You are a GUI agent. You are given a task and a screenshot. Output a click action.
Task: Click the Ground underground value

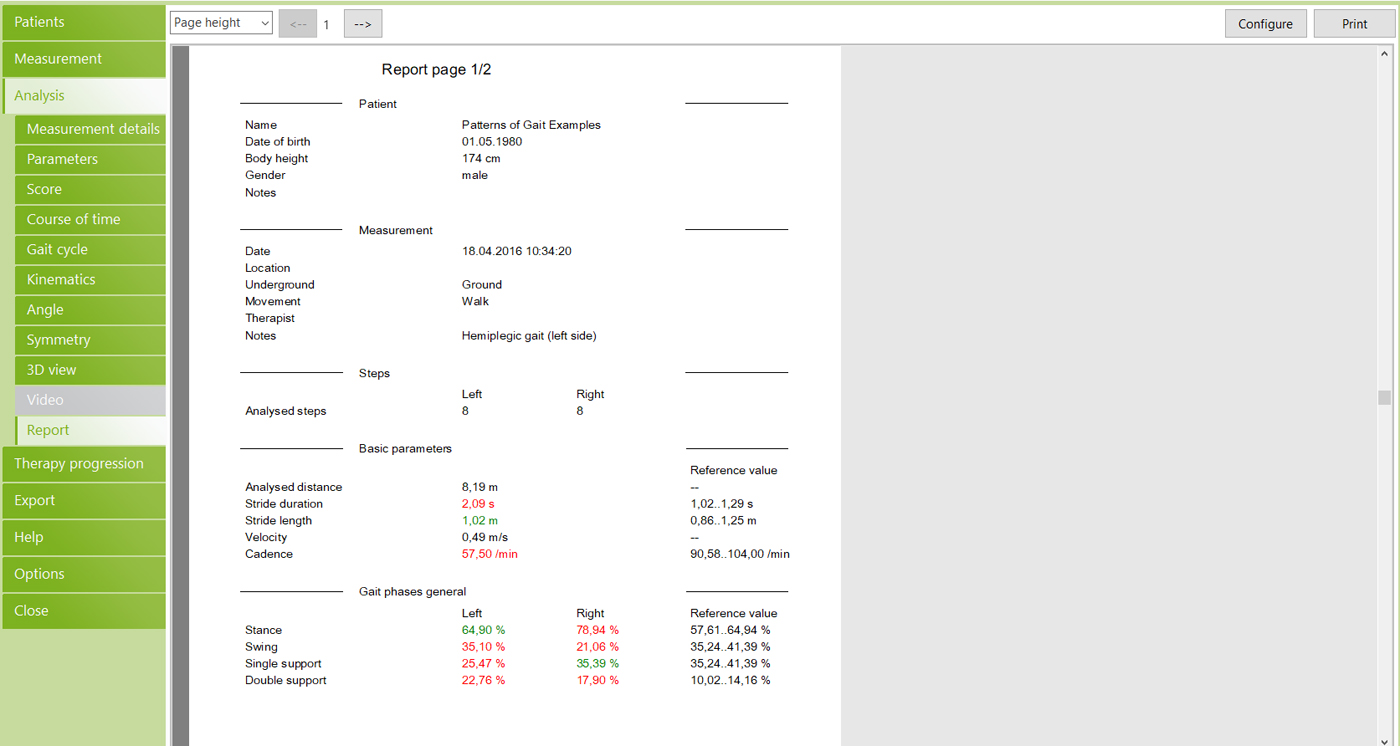click(x=482, y=285)
